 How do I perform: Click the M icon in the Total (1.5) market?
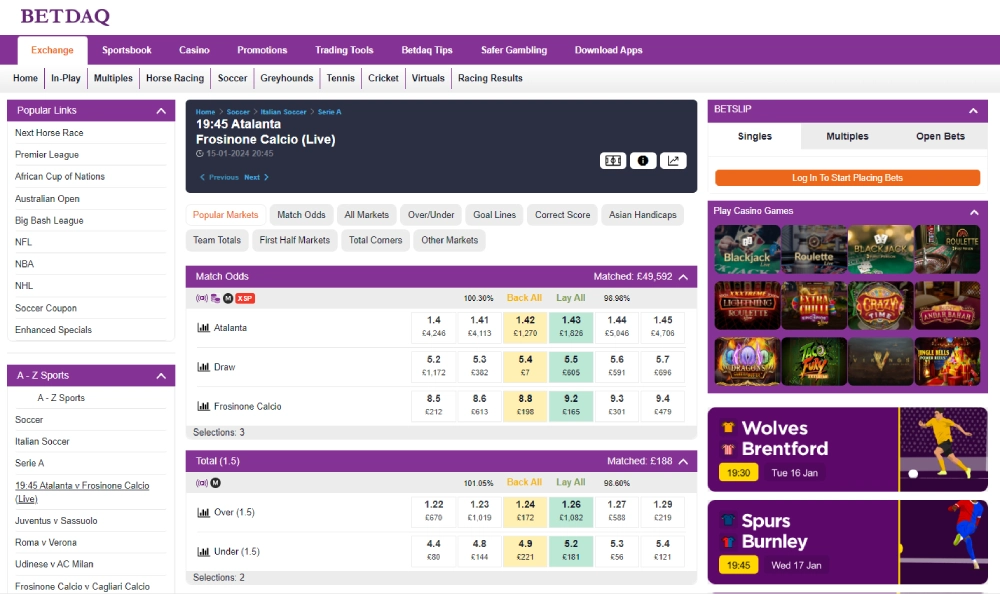(215, 482)
